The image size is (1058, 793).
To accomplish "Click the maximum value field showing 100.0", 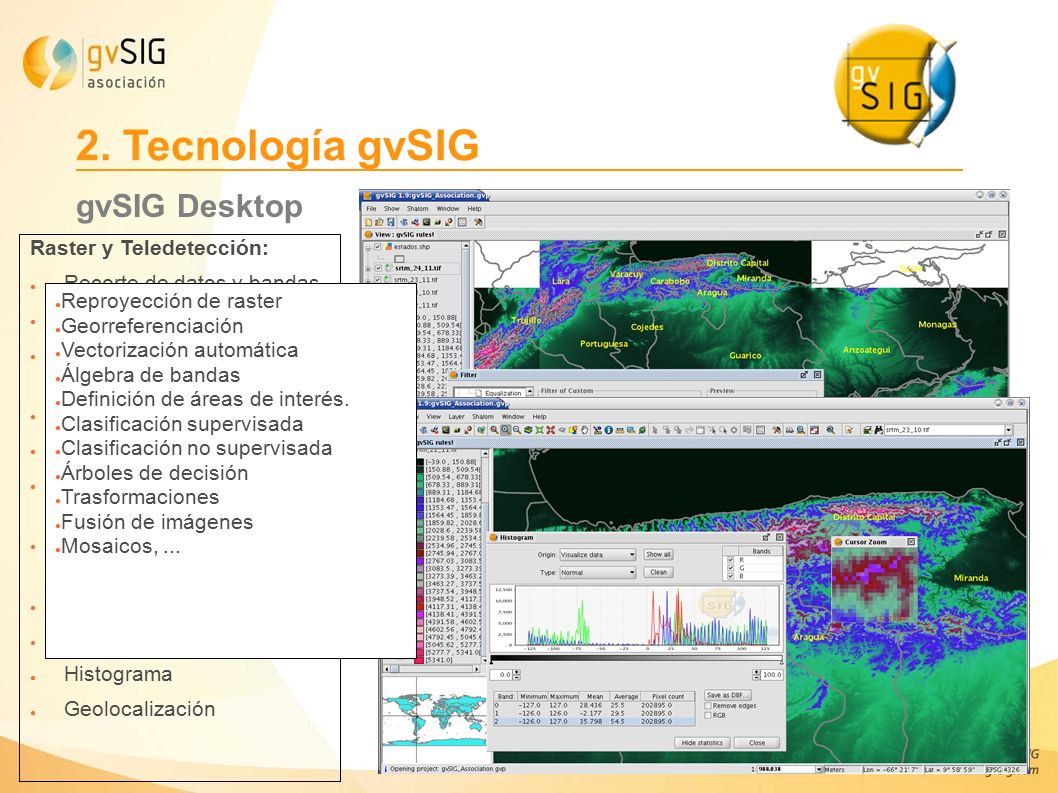I will click(773, 675).
